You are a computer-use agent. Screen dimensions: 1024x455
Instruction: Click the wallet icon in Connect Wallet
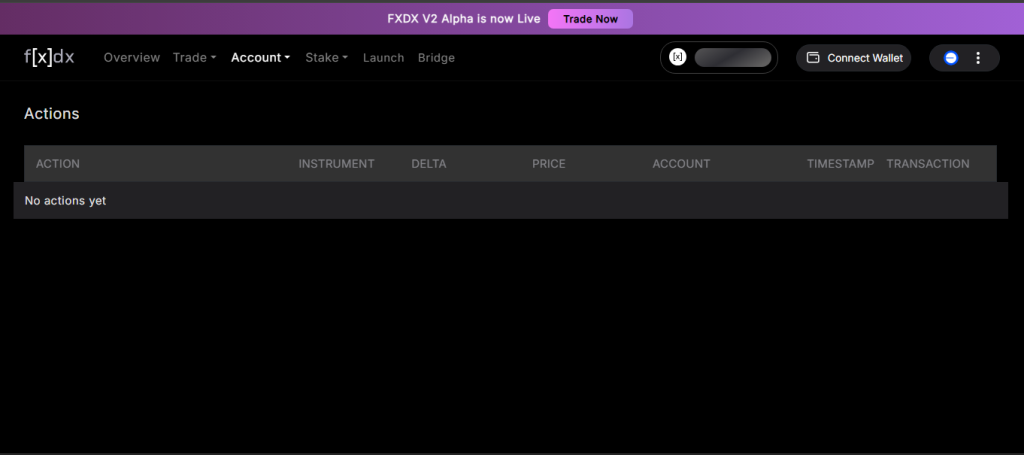[813, 58]
